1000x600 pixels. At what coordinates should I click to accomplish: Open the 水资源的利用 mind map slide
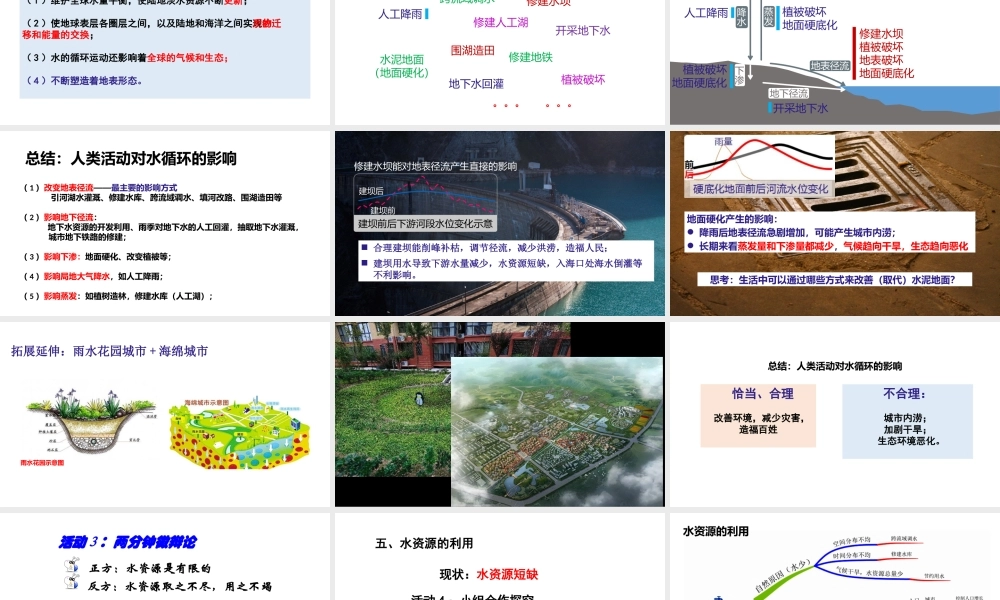(x=835, y=557)
